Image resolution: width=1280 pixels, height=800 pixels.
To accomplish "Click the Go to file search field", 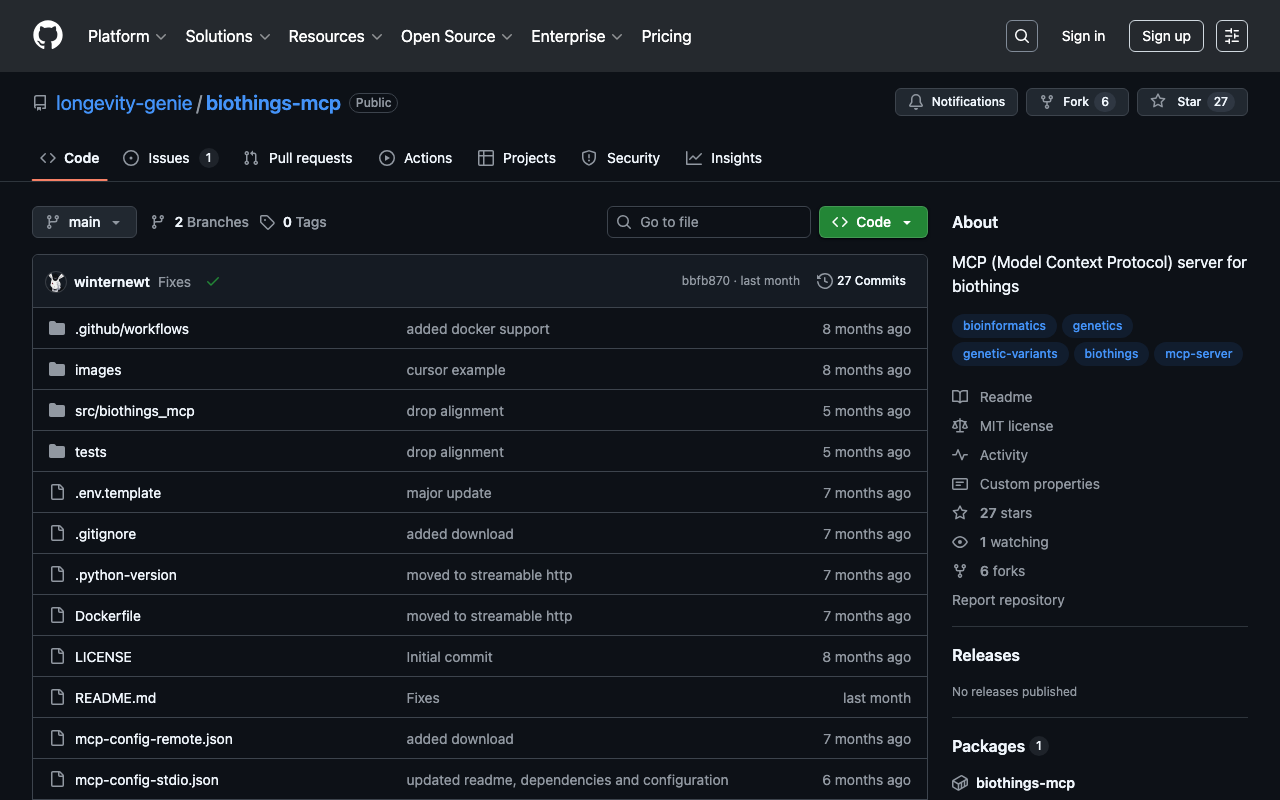I will (x=709, y=222).
